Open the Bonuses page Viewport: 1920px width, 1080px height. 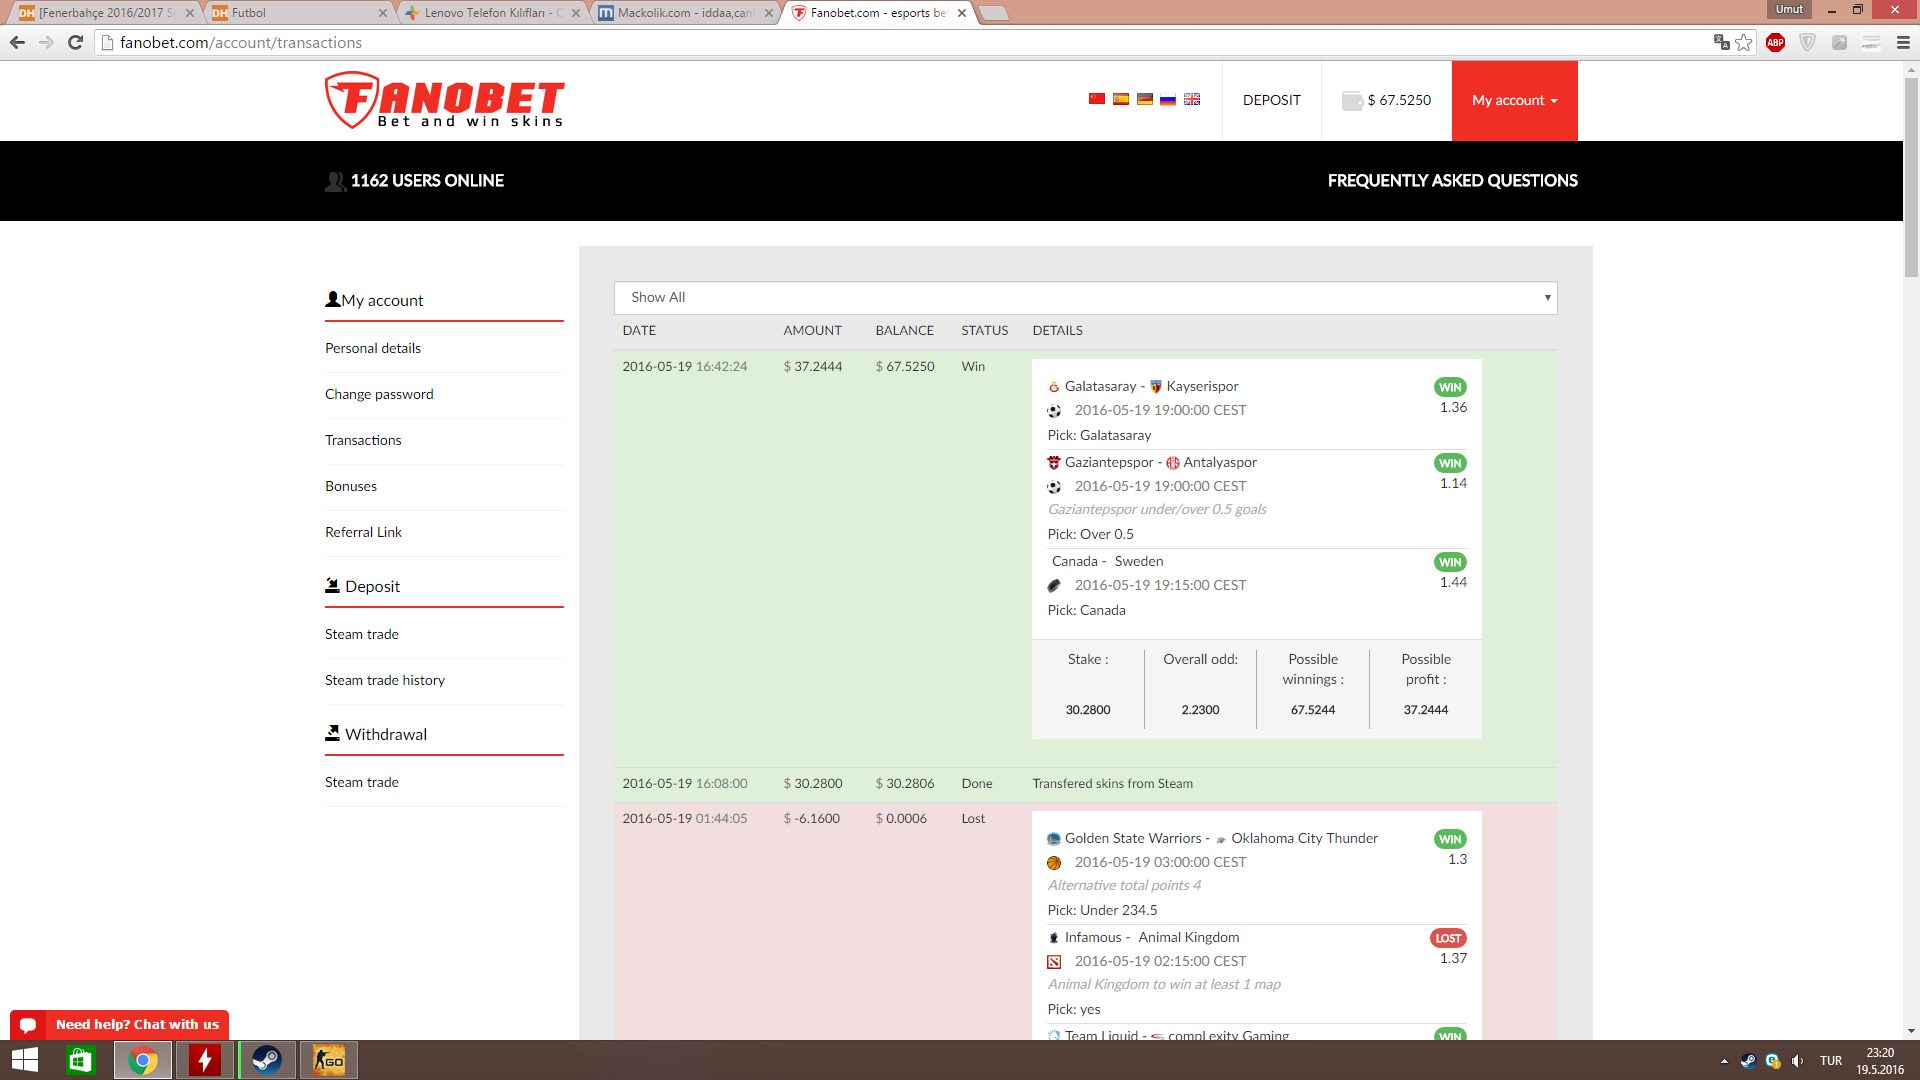[x=351, y=486]
